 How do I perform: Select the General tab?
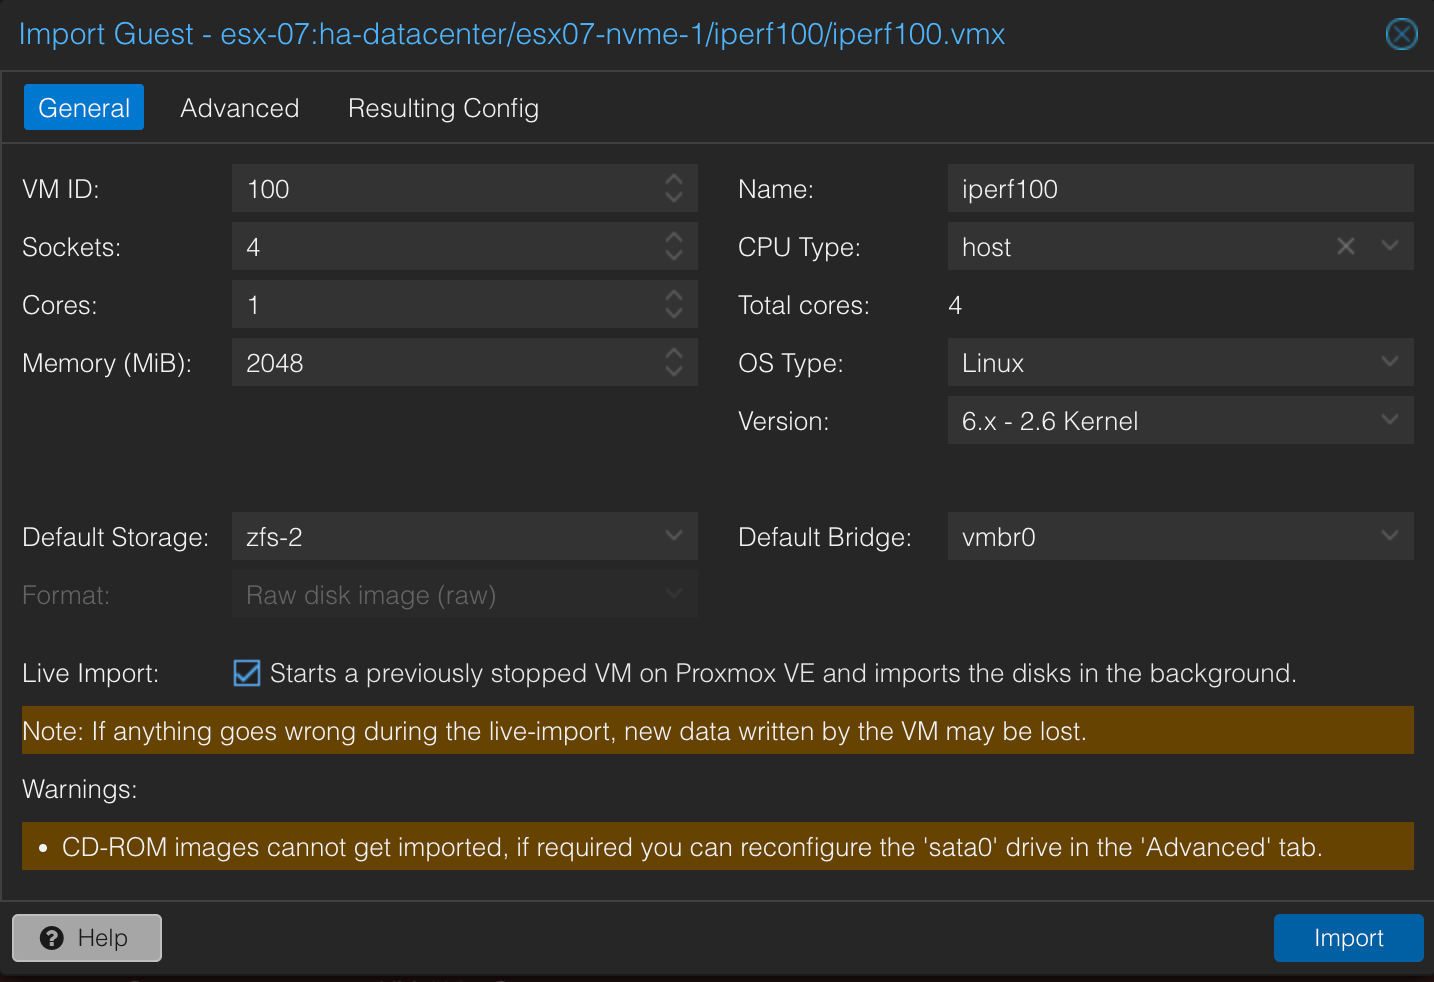[x=83, y=107]
